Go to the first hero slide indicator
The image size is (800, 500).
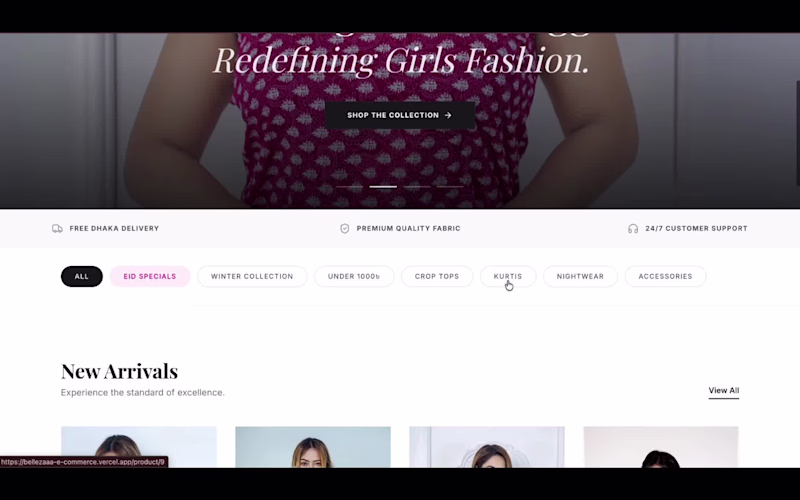[349, 187]
